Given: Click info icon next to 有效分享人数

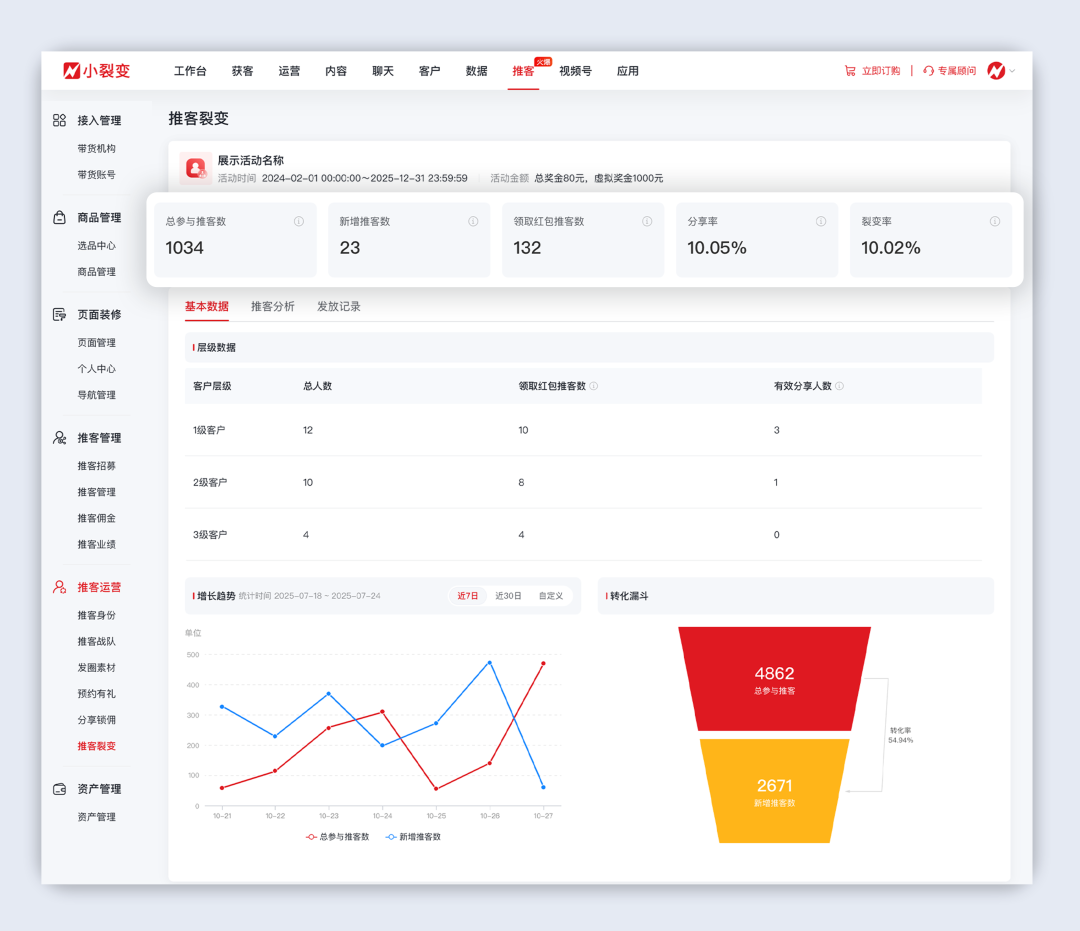Looking at the screenshot, I should point(839,386).
